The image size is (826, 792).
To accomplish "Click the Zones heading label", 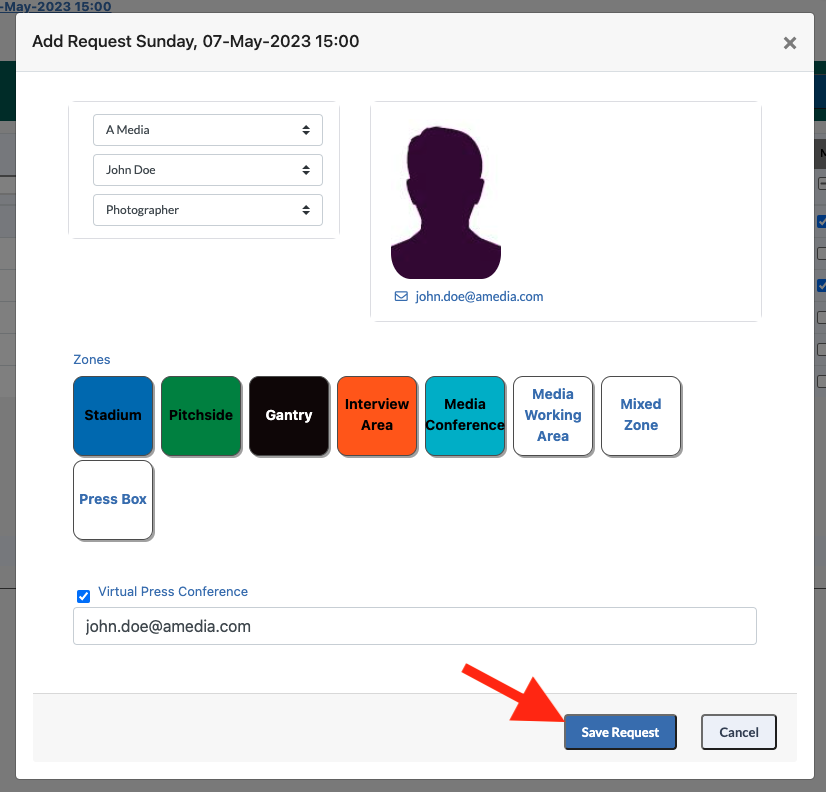I will (92, 359).
